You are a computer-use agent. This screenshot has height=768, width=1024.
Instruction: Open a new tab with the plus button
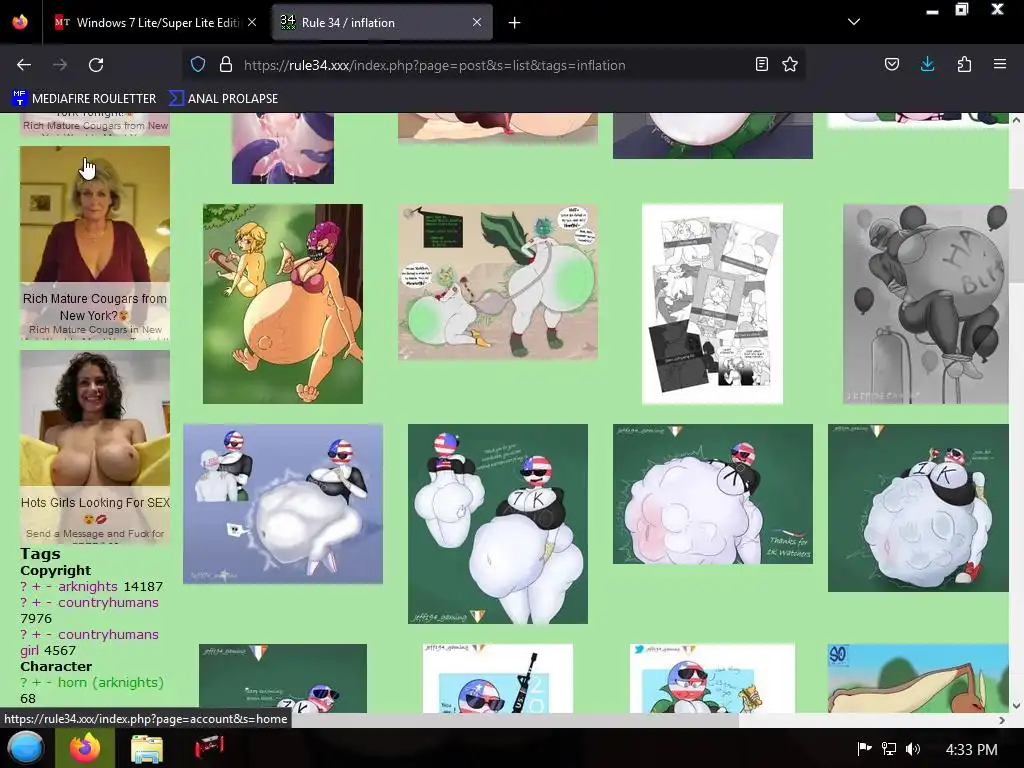515,23
